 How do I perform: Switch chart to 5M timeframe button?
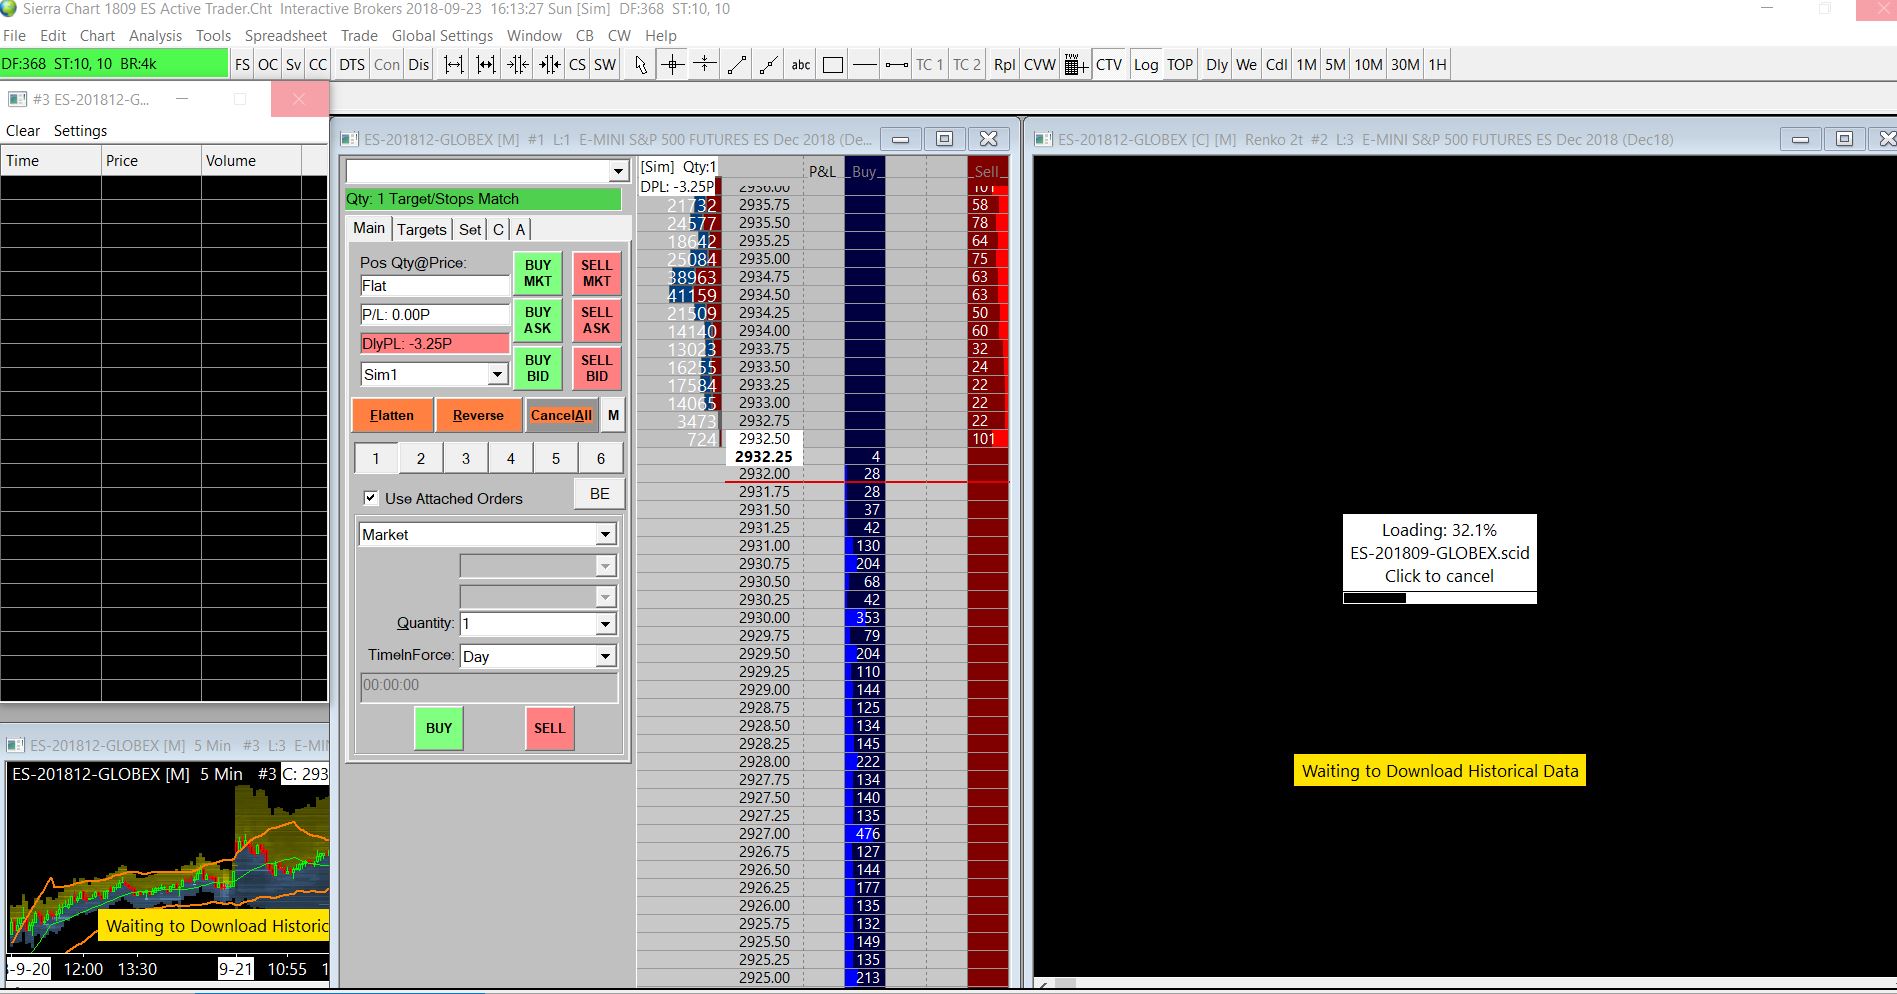pos(1336,65)
